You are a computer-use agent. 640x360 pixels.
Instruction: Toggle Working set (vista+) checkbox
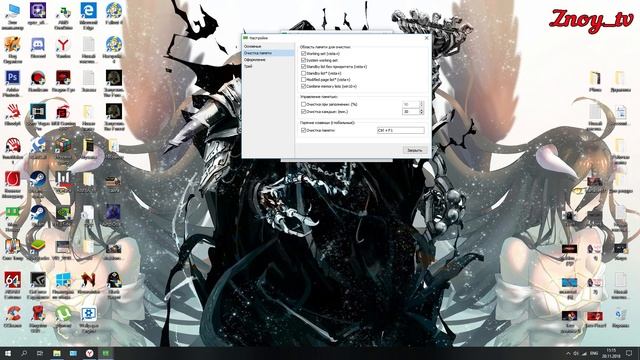[303, 53]
